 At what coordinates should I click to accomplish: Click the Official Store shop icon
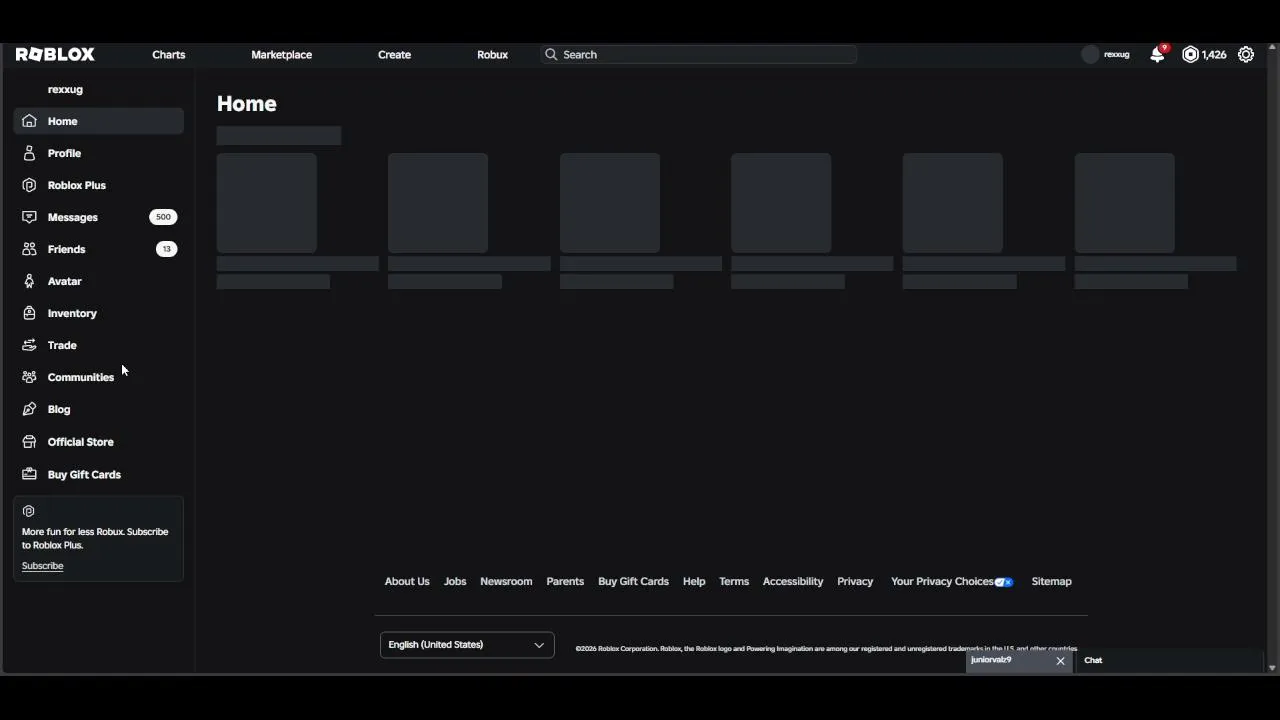point(29,442)
